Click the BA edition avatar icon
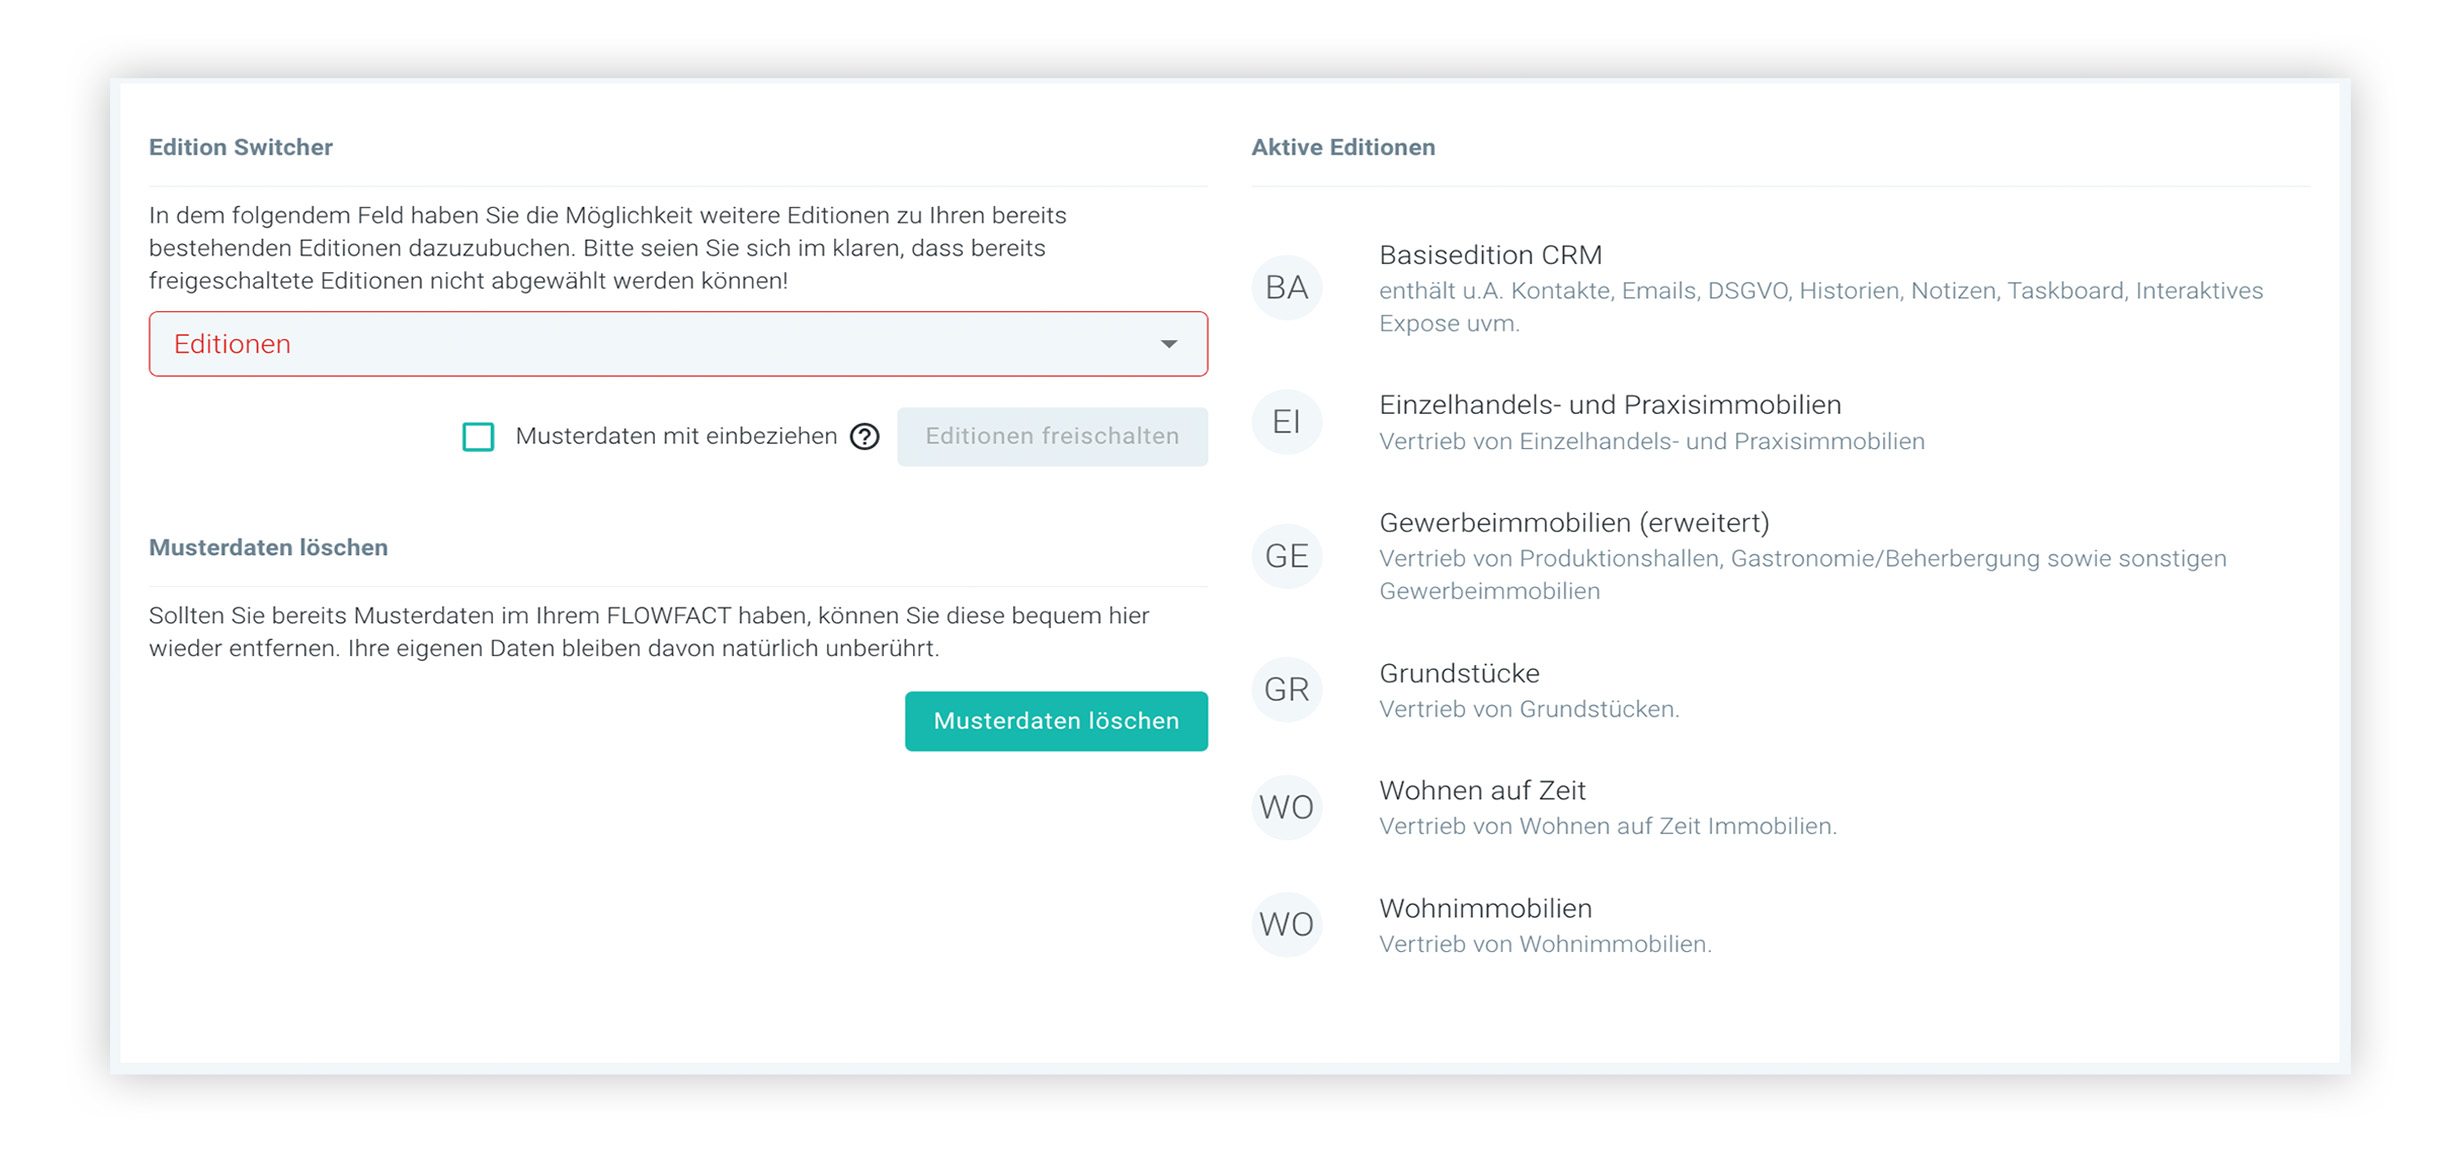The image size is (2461, 1152). 1287,288
